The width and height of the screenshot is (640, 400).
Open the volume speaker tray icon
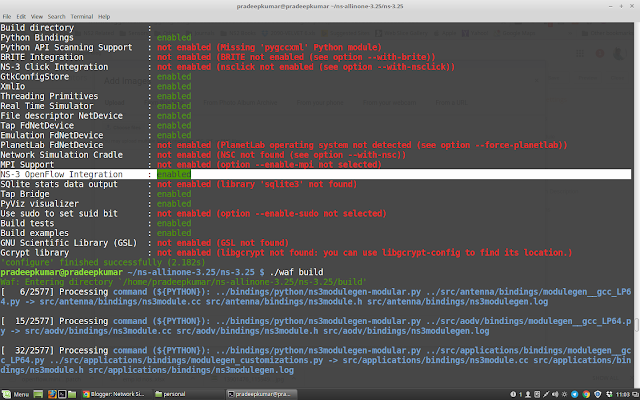(555, 394)
